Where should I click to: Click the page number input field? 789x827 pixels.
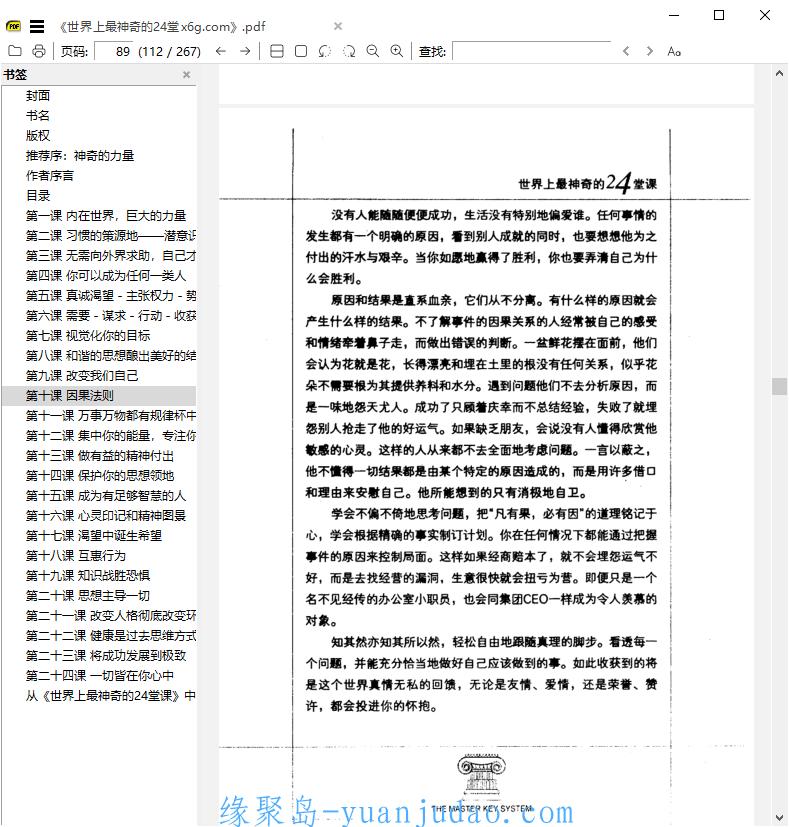click(114, 51)
